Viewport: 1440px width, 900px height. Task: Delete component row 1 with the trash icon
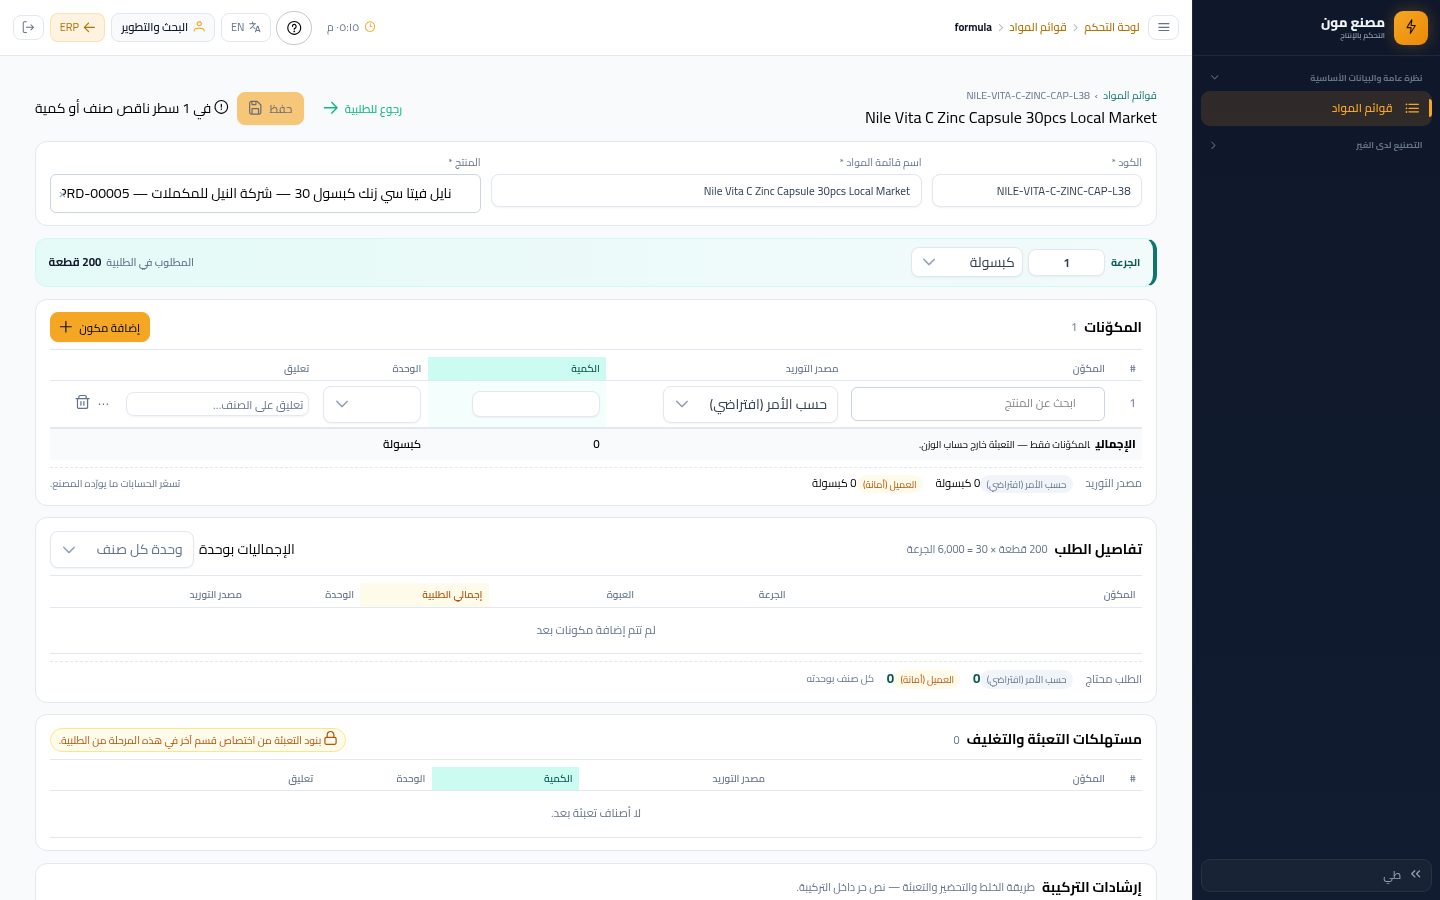pos(82,403)
